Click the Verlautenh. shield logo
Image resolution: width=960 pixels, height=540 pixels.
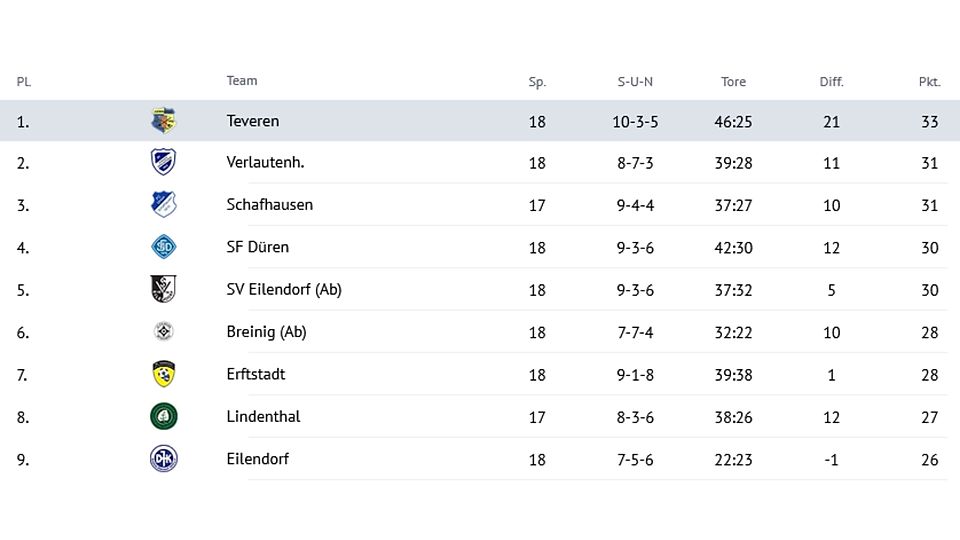pos(163,162)
